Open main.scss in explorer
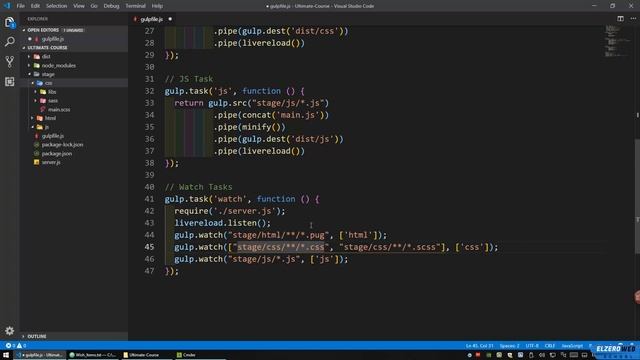 (x=59, y=109)
